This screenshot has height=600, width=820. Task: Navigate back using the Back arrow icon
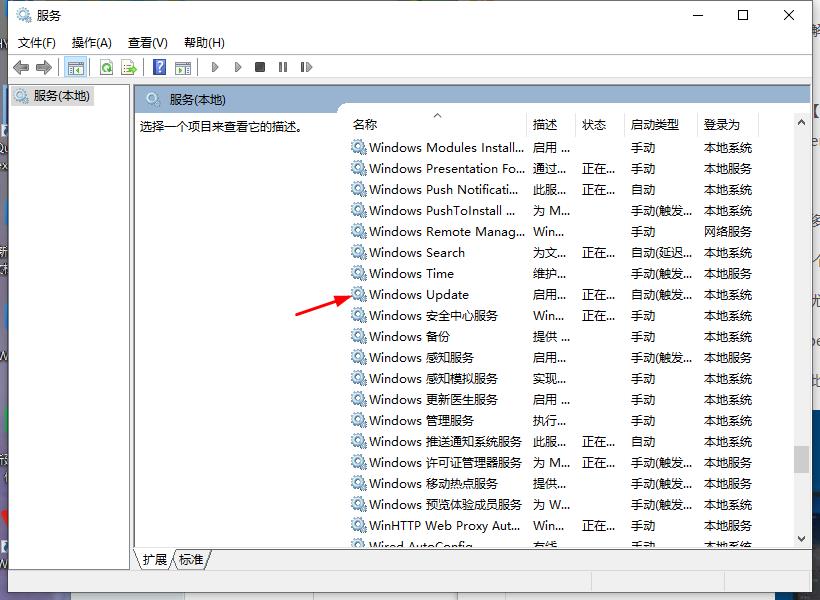point(22,67)
